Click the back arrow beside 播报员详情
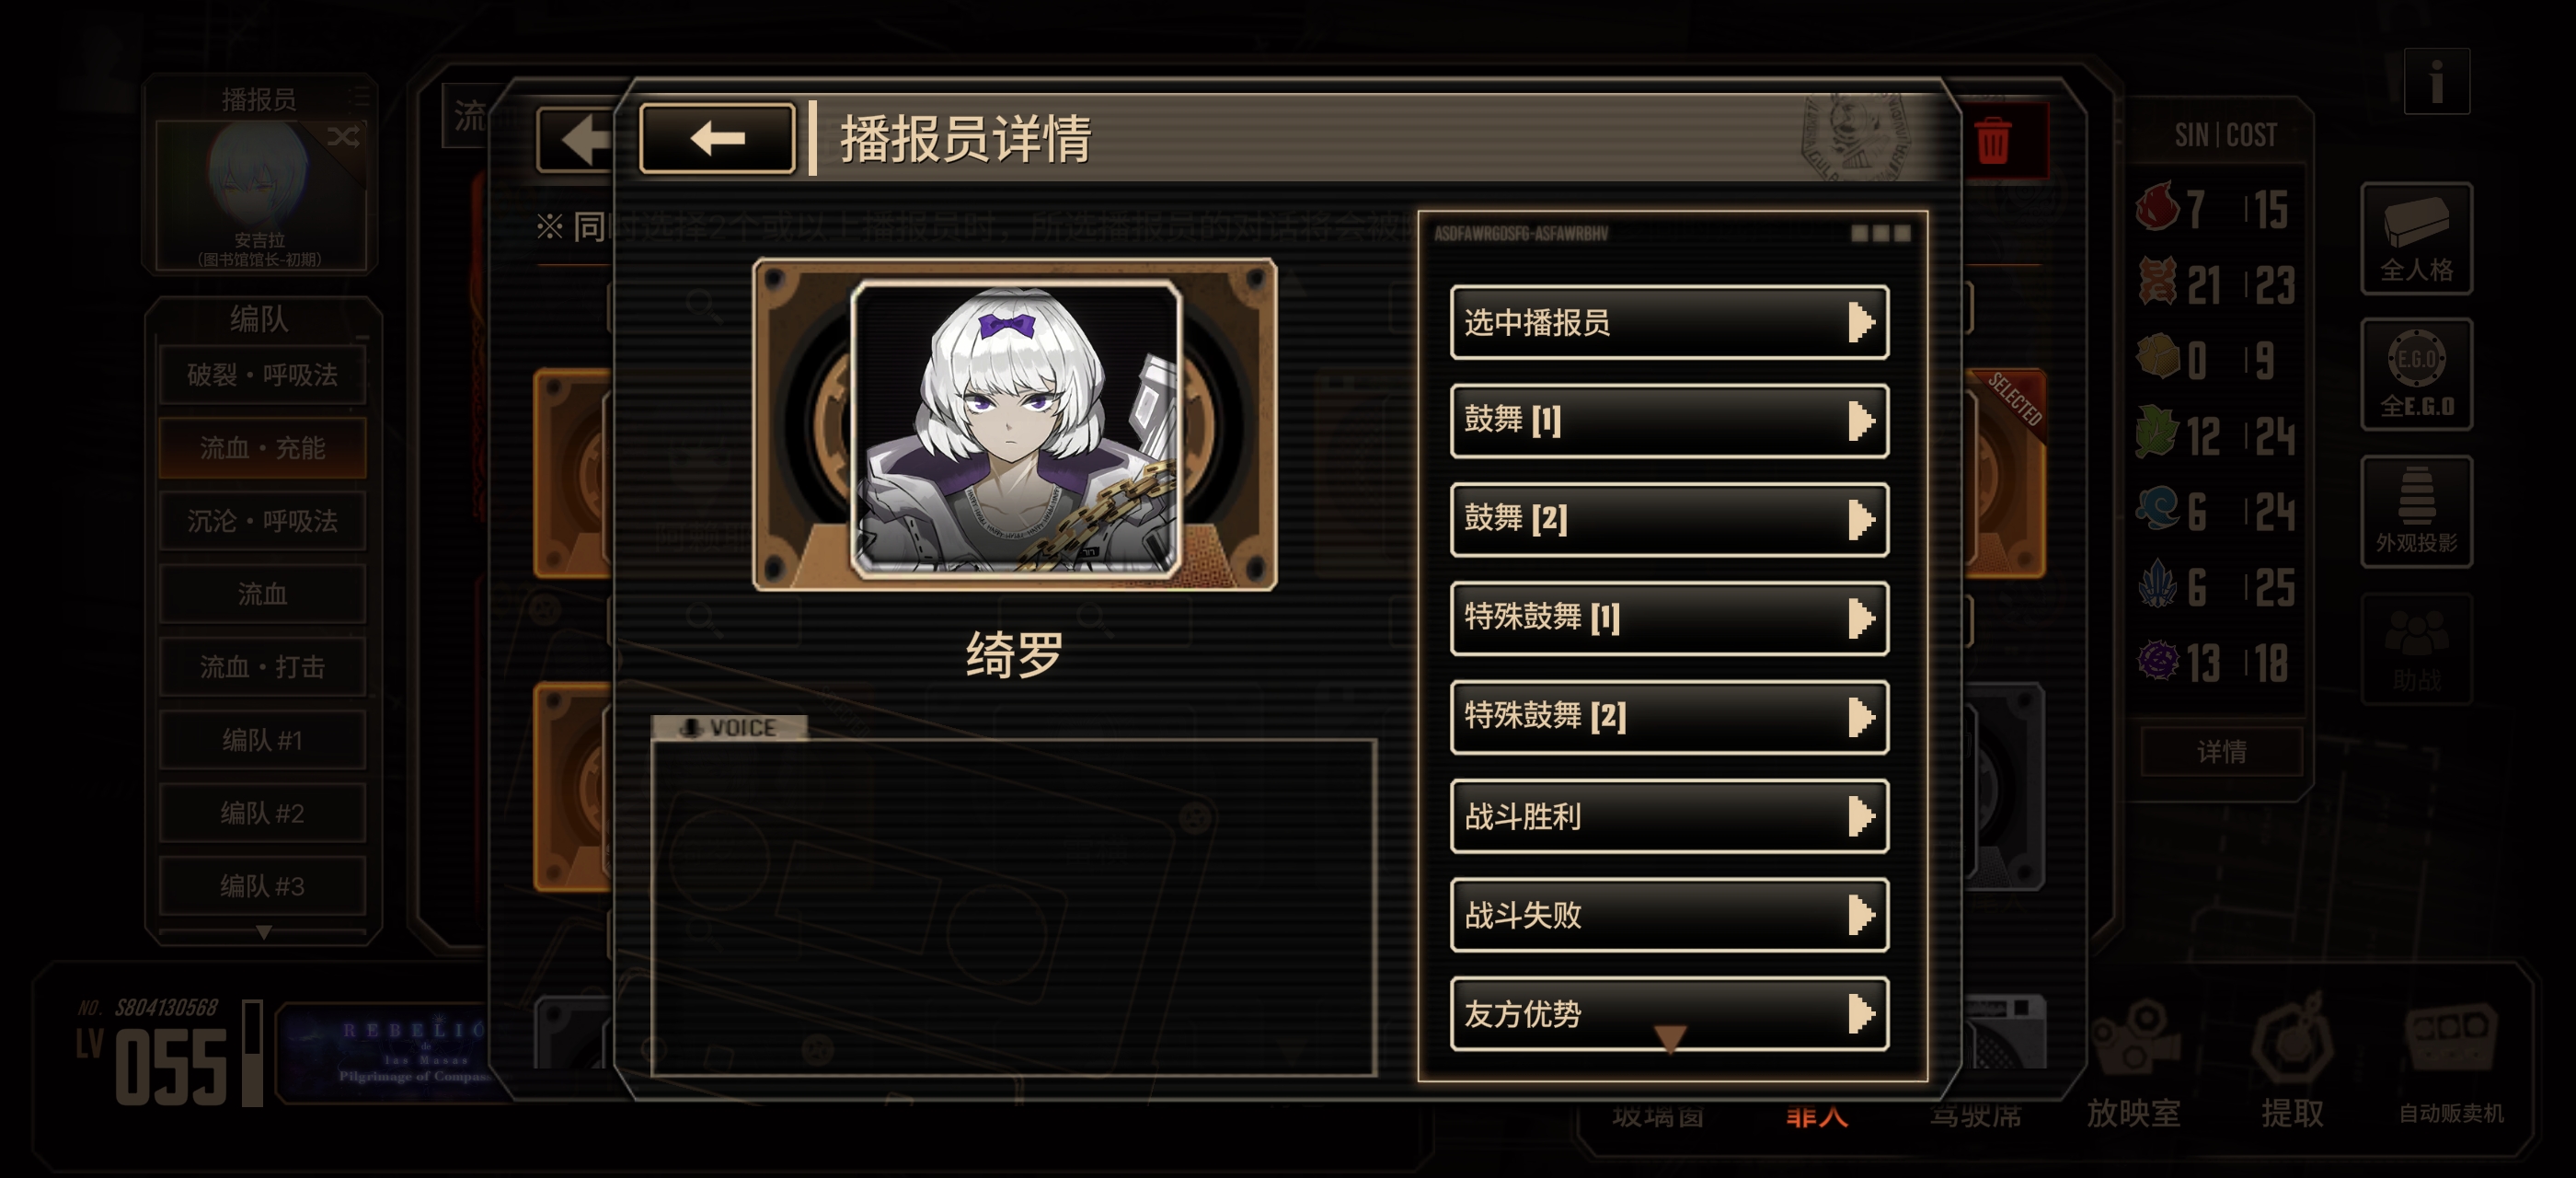This screenshot has width=2576, height=1178. (x=717, y=138)
